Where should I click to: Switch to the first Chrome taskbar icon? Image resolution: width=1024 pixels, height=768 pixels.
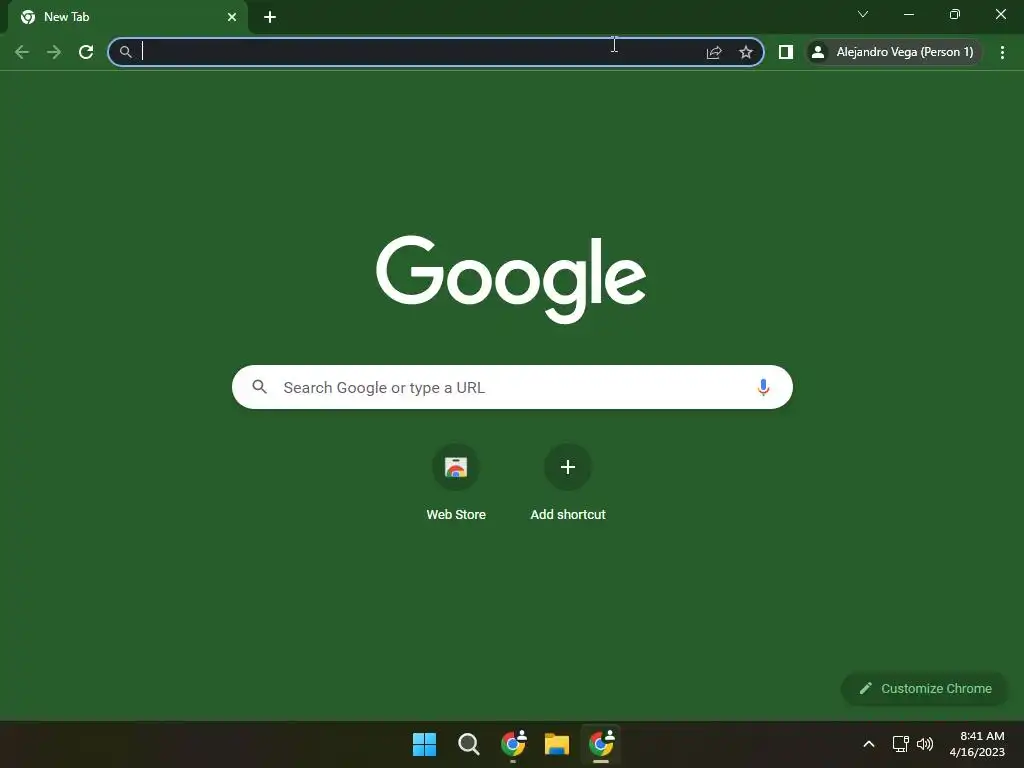tap(513, 743)
